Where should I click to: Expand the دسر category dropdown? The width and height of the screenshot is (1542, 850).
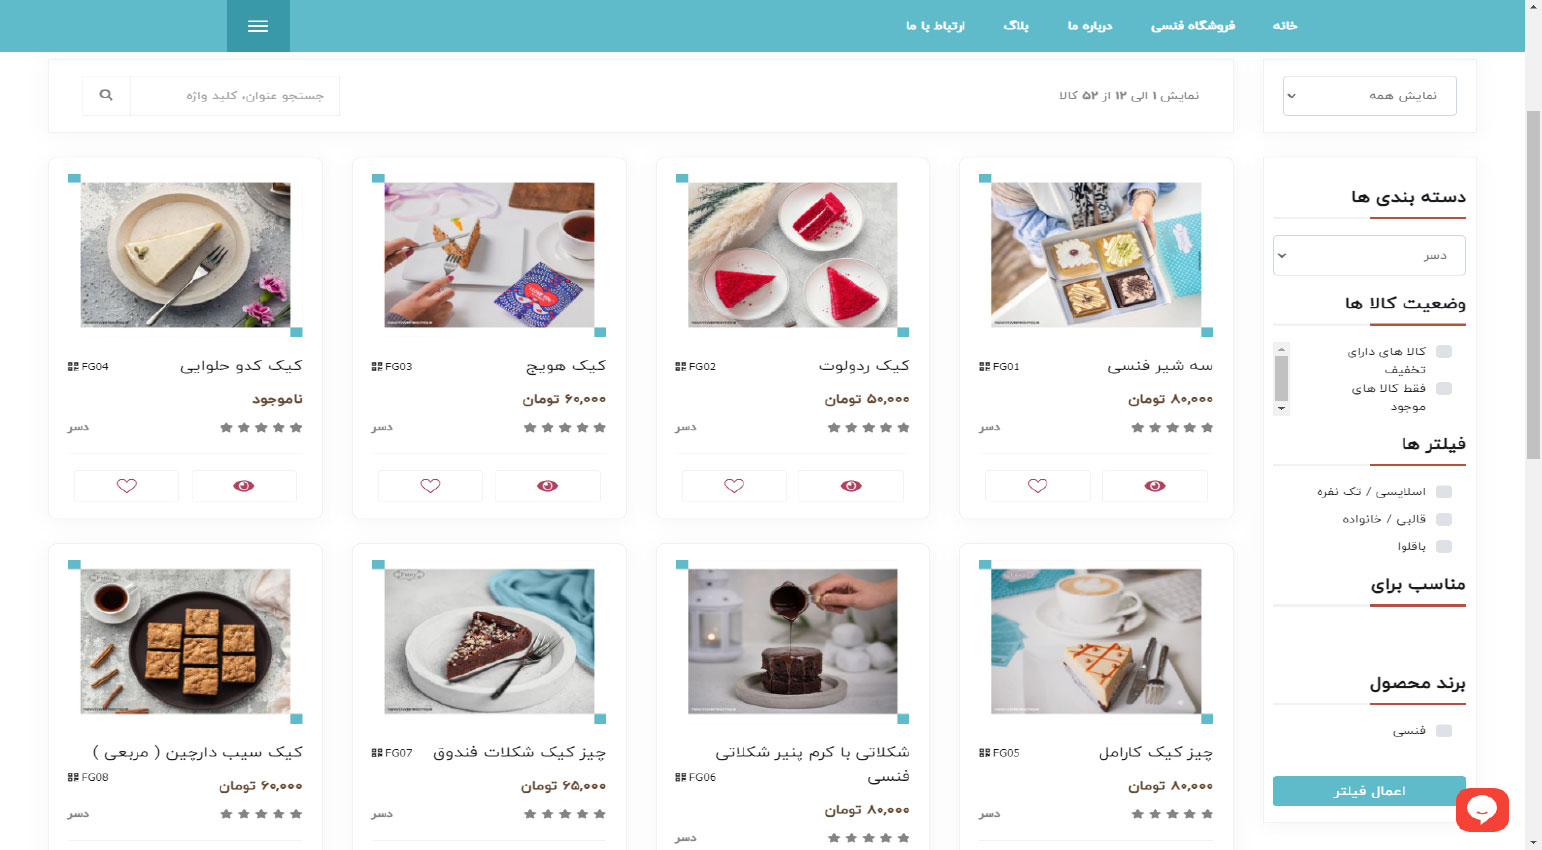[1369, 256]
